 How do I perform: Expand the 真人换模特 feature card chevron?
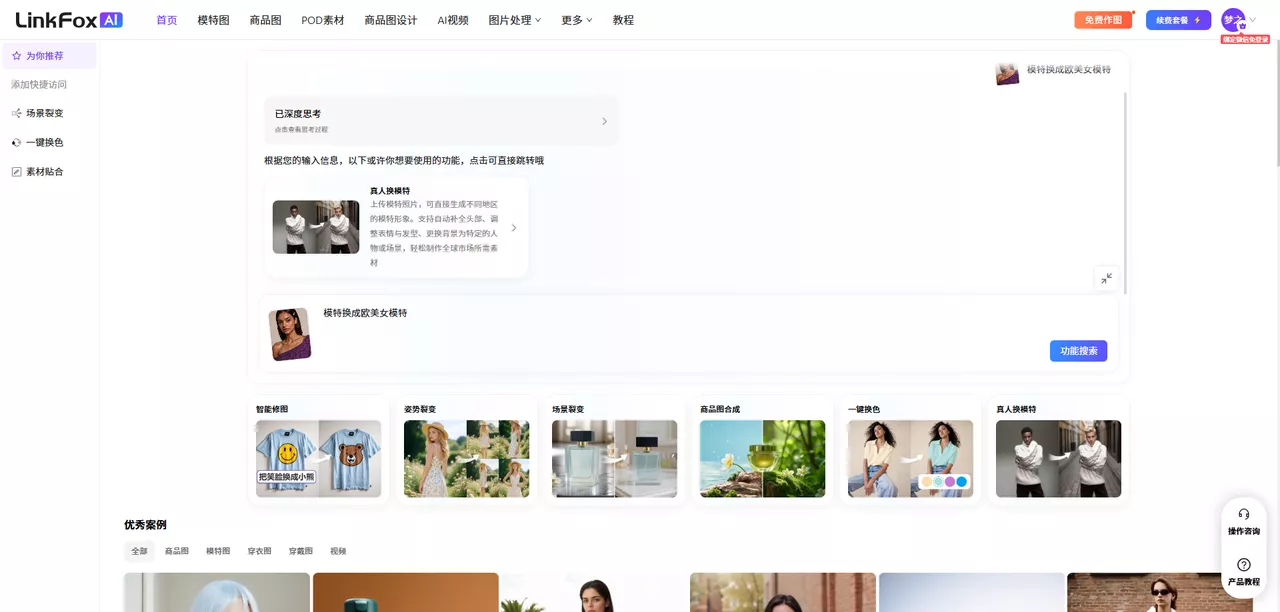pos(514,227)
